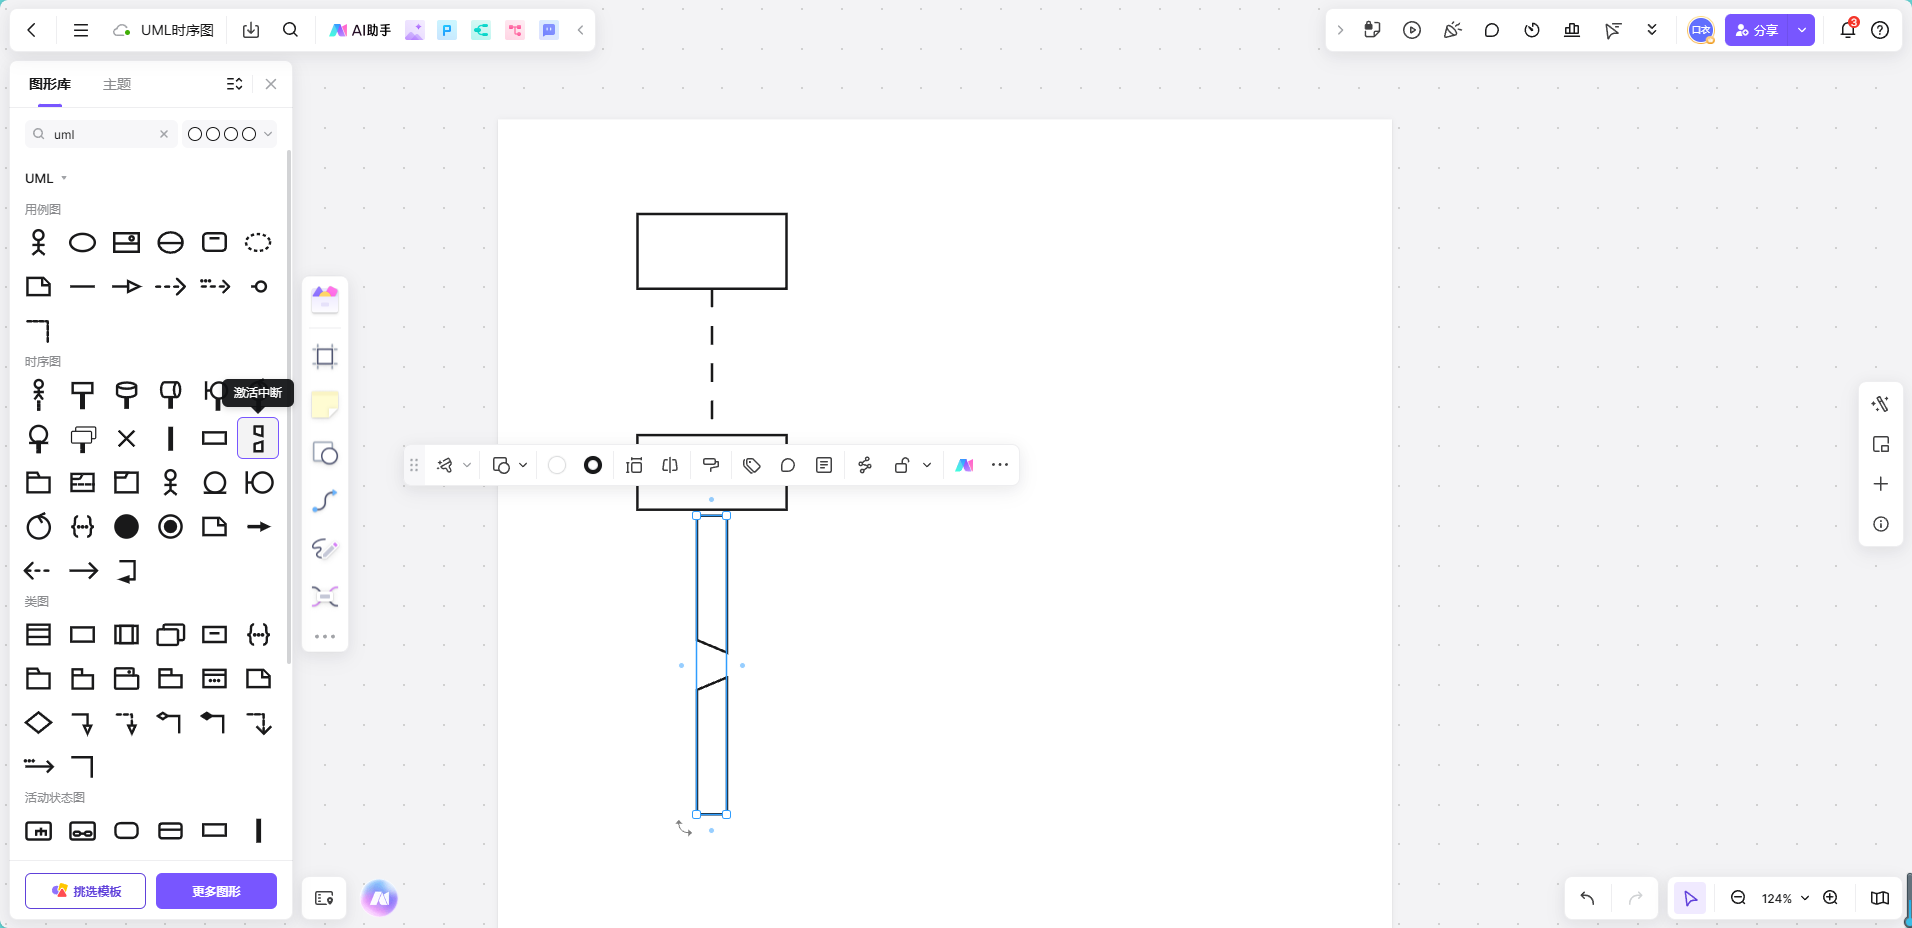
Task: Click the 更多图形 button
Action: [x=216, y=891]
